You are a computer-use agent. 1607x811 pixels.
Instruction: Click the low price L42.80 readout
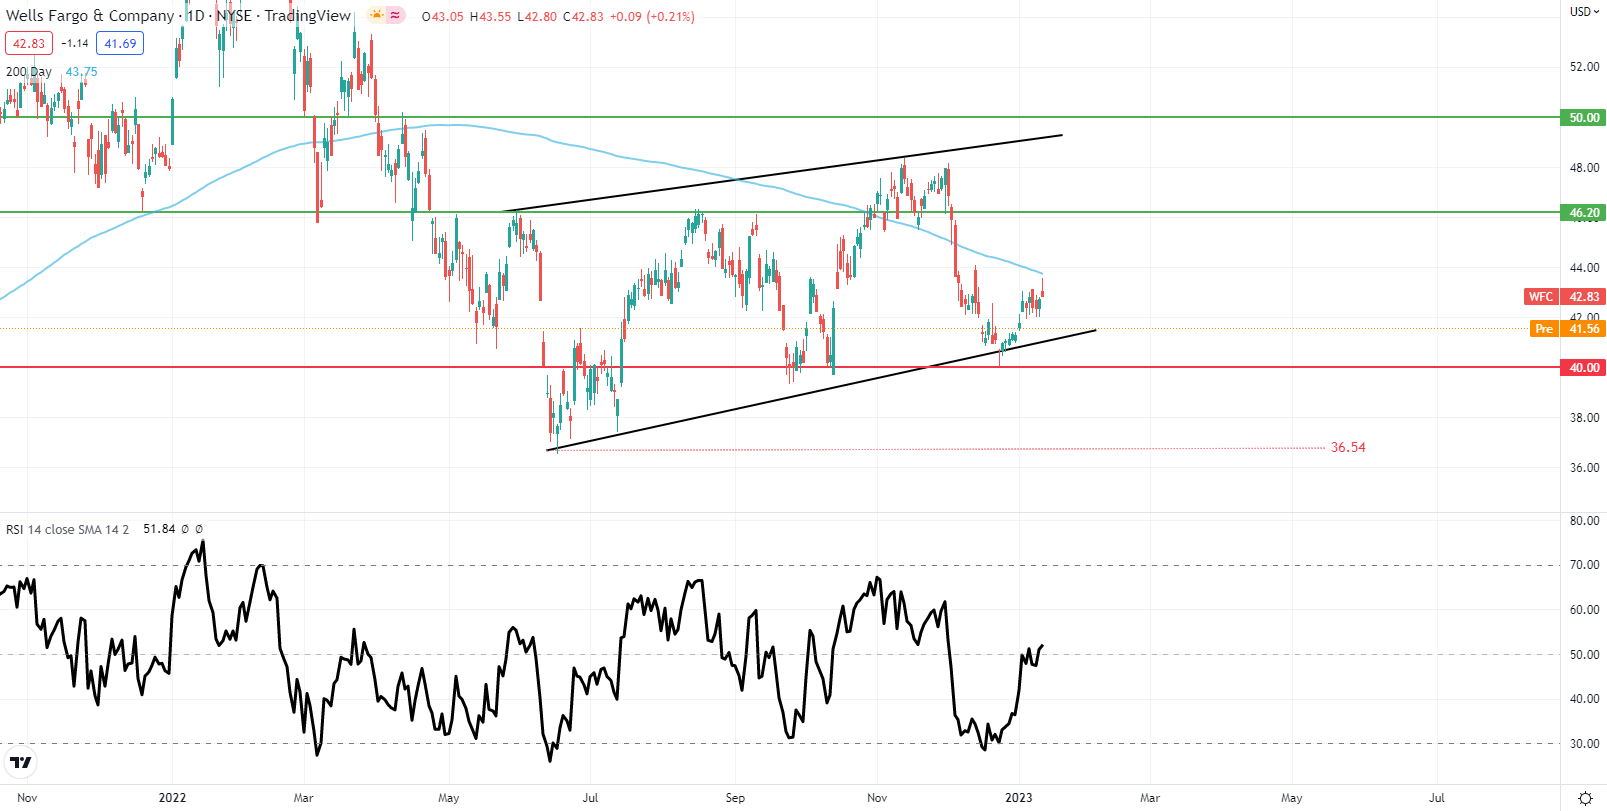[x=537, y=17]
